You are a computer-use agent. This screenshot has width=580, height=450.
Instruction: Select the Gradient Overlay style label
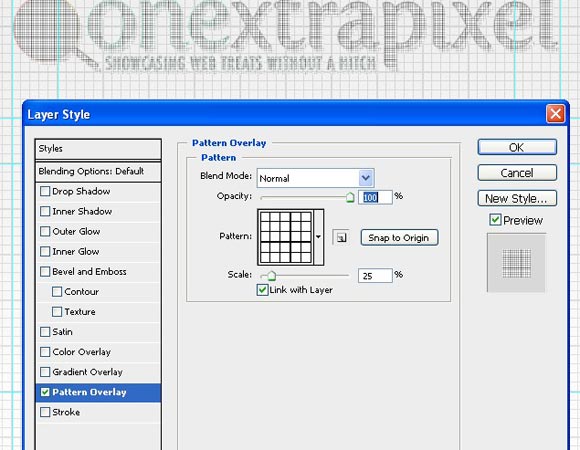click(x=87, y=372)
